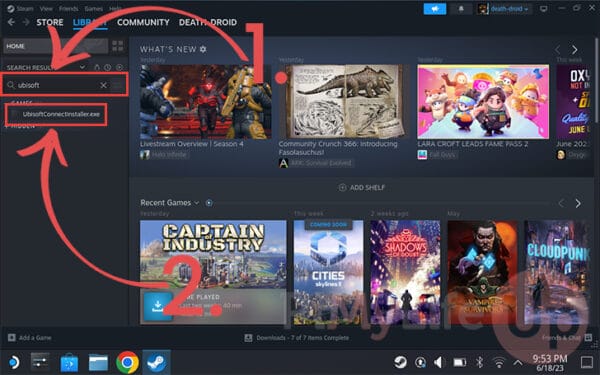The width and height of the screenshot is (600, 375).
Task: Click Captain of Industry install download button
Action: pyautogui.click(x=158, y=306)
